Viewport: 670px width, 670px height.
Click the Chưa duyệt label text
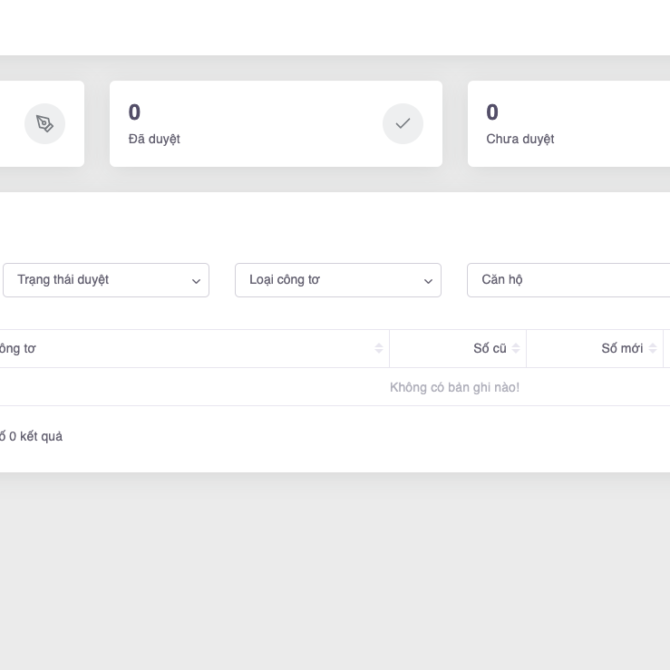tap(520, 139)
